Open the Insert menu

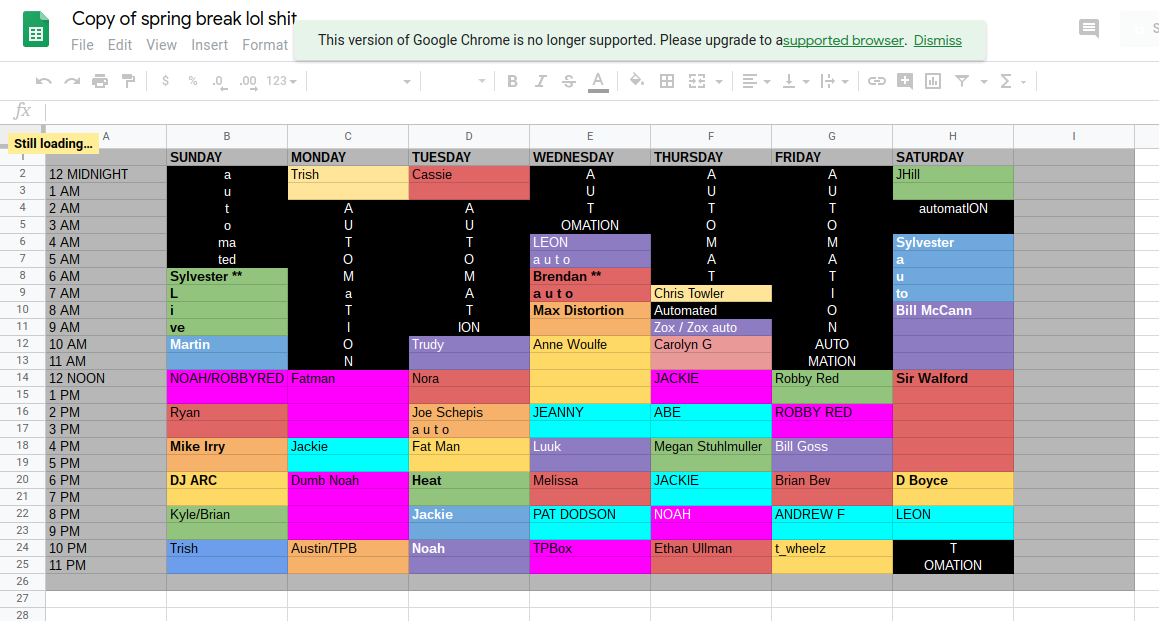209,45
